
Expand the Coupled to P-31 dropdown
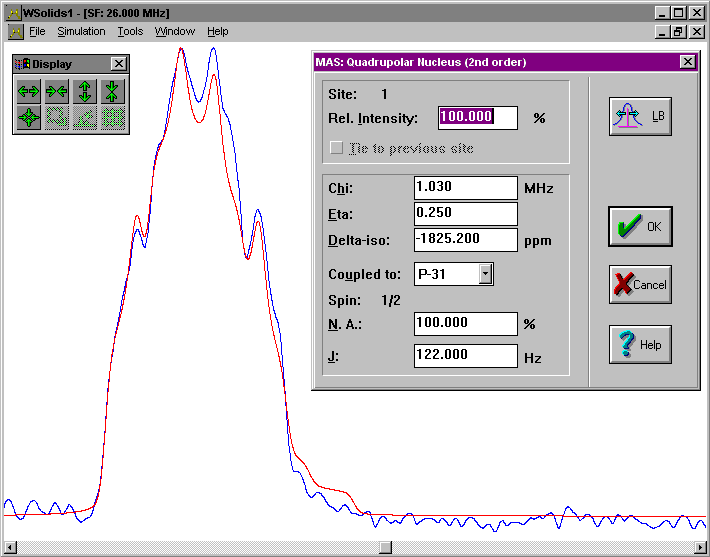coord(486,274)
